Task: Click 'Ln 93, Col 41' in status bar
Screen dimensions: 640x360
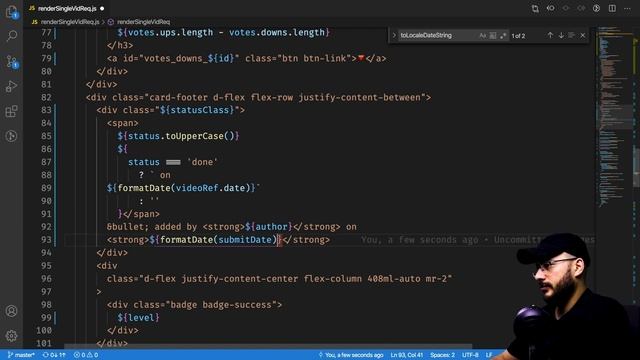Action: pos(407,355)
